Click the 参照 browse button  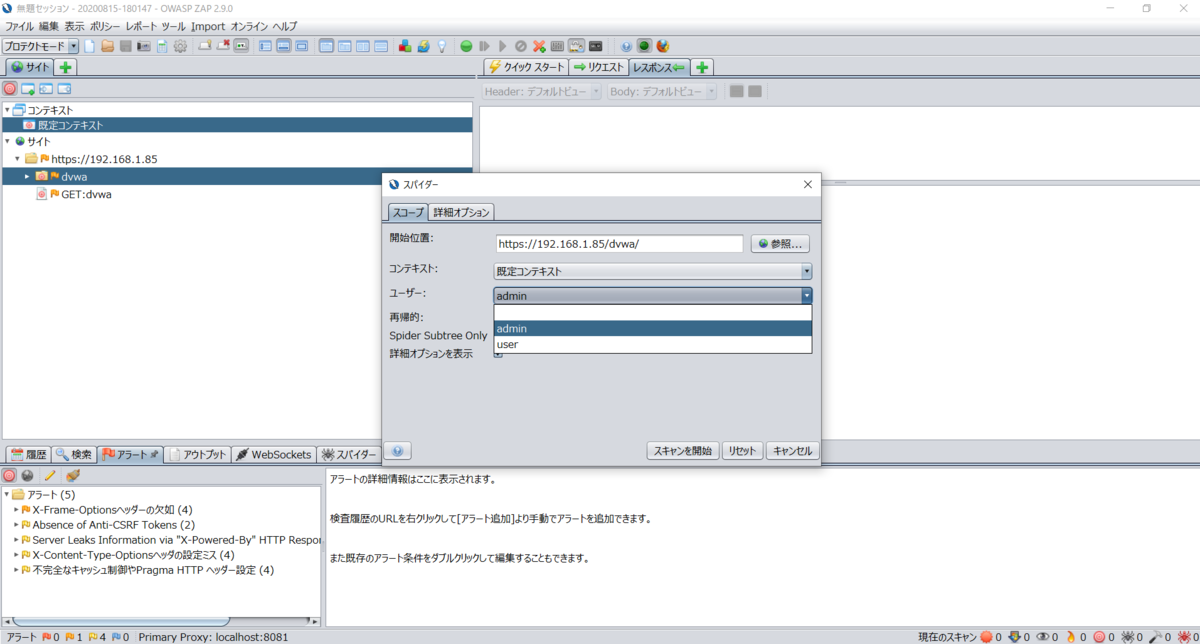click(x=780, y=243)
